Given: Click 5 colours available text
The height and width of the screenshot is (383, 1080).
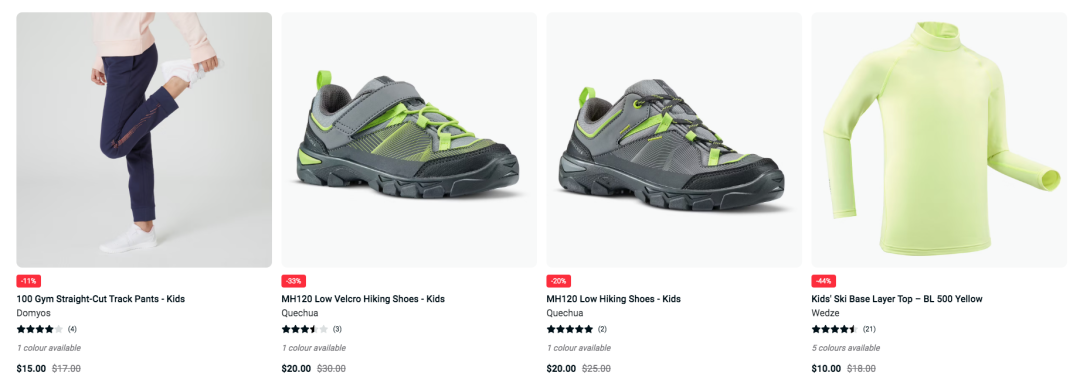Looking at the screenshot, I should 846,348.
